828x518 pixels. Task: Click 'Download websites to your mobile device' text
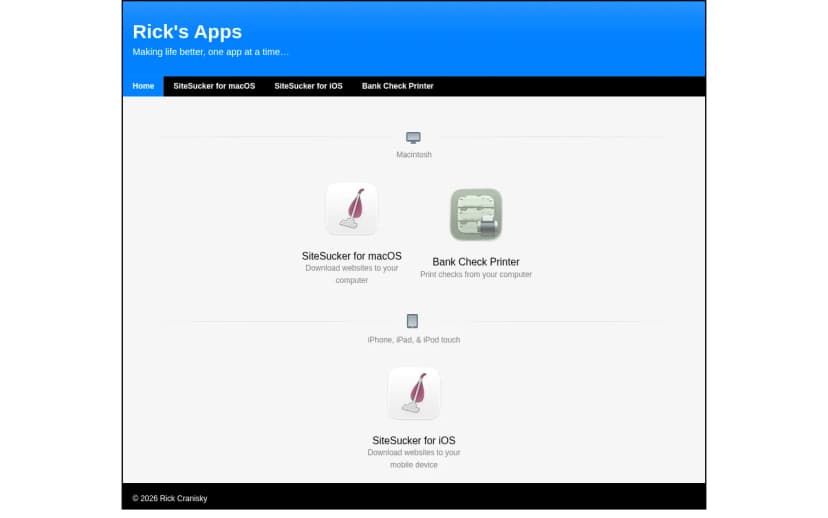[413, 458]
